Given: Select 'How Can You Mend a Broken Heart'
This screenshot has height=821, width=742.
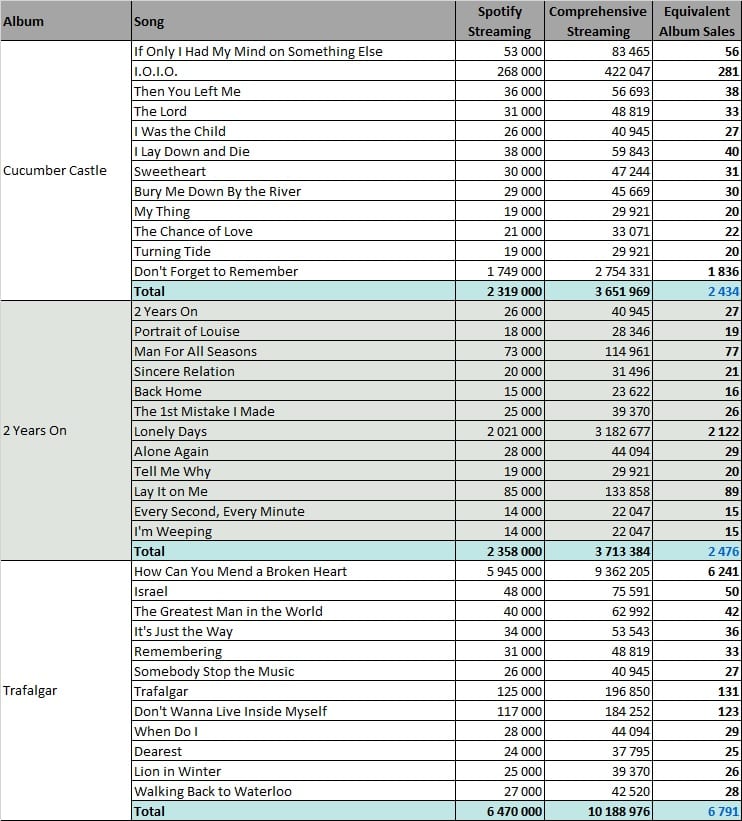Looking at the screenshot, I should pos(293,571).
